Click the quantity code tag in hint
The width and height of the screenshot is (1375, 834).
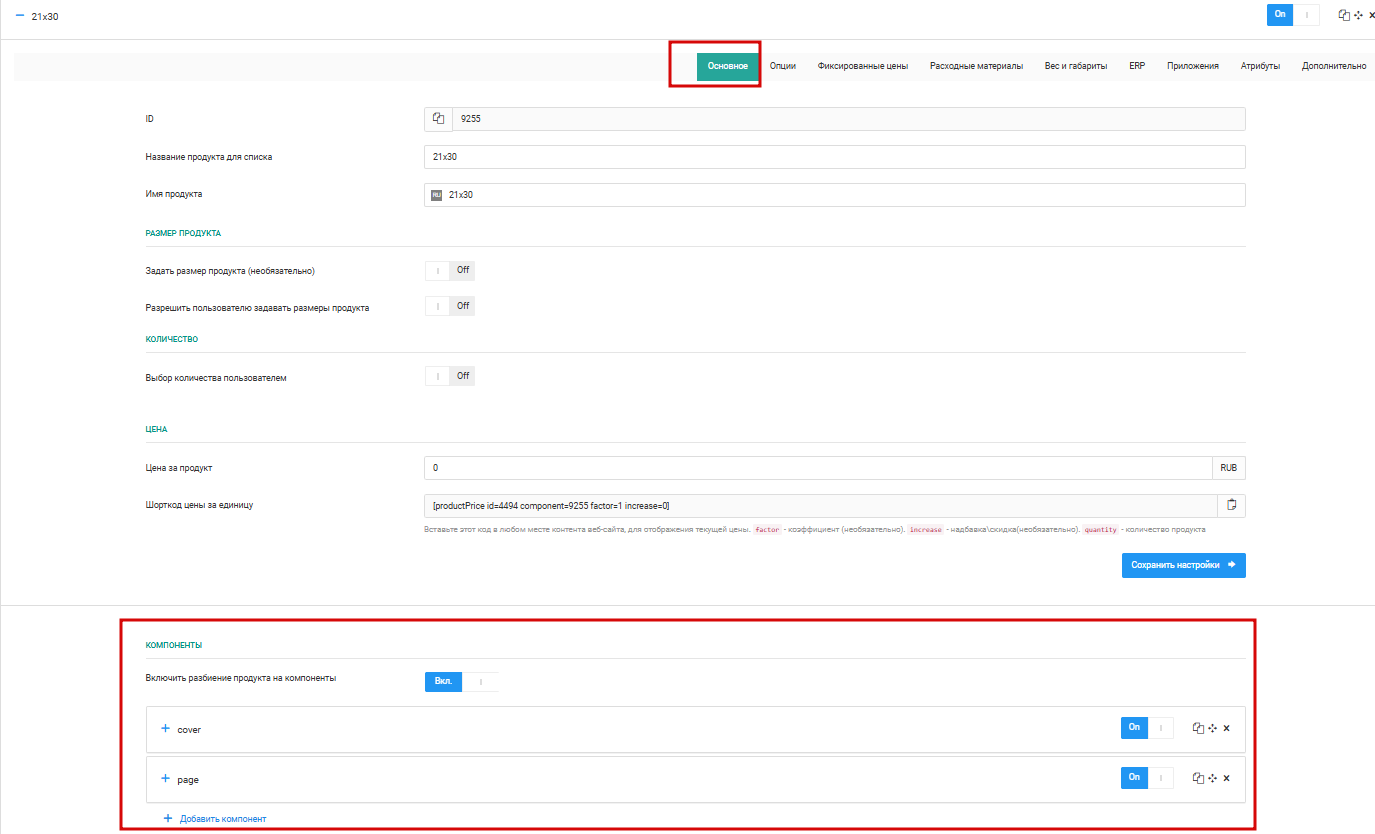pos(1100,529)
